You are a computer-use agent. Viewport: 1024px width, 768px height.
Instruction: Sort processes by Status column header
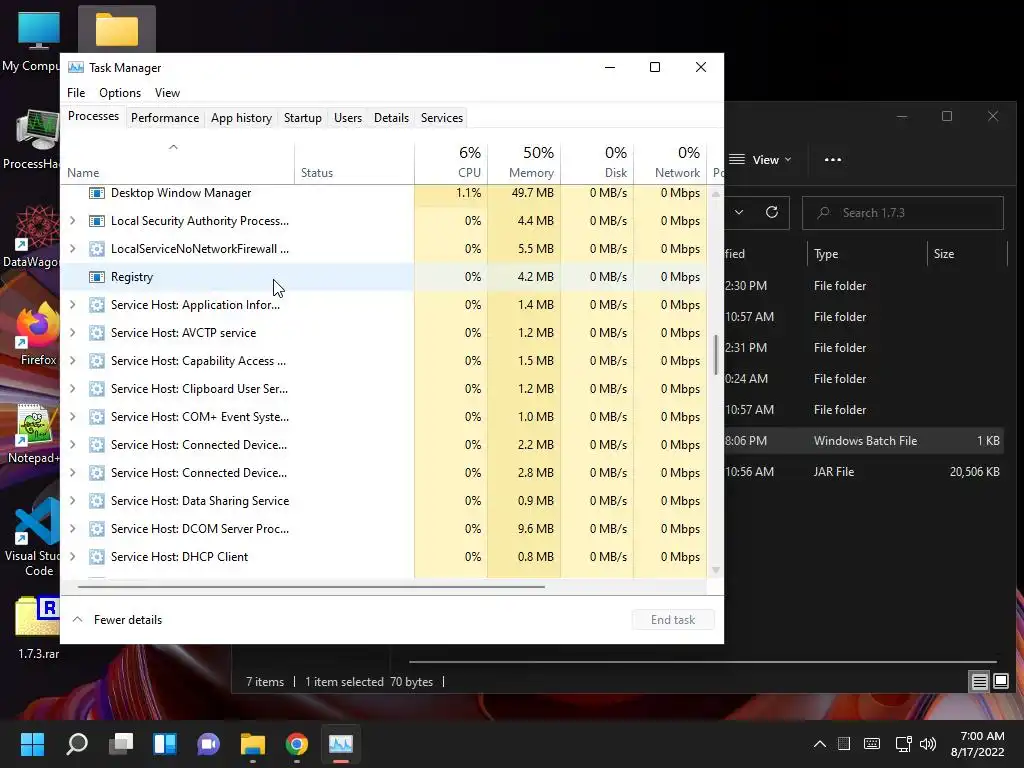(x=354, y=162)
